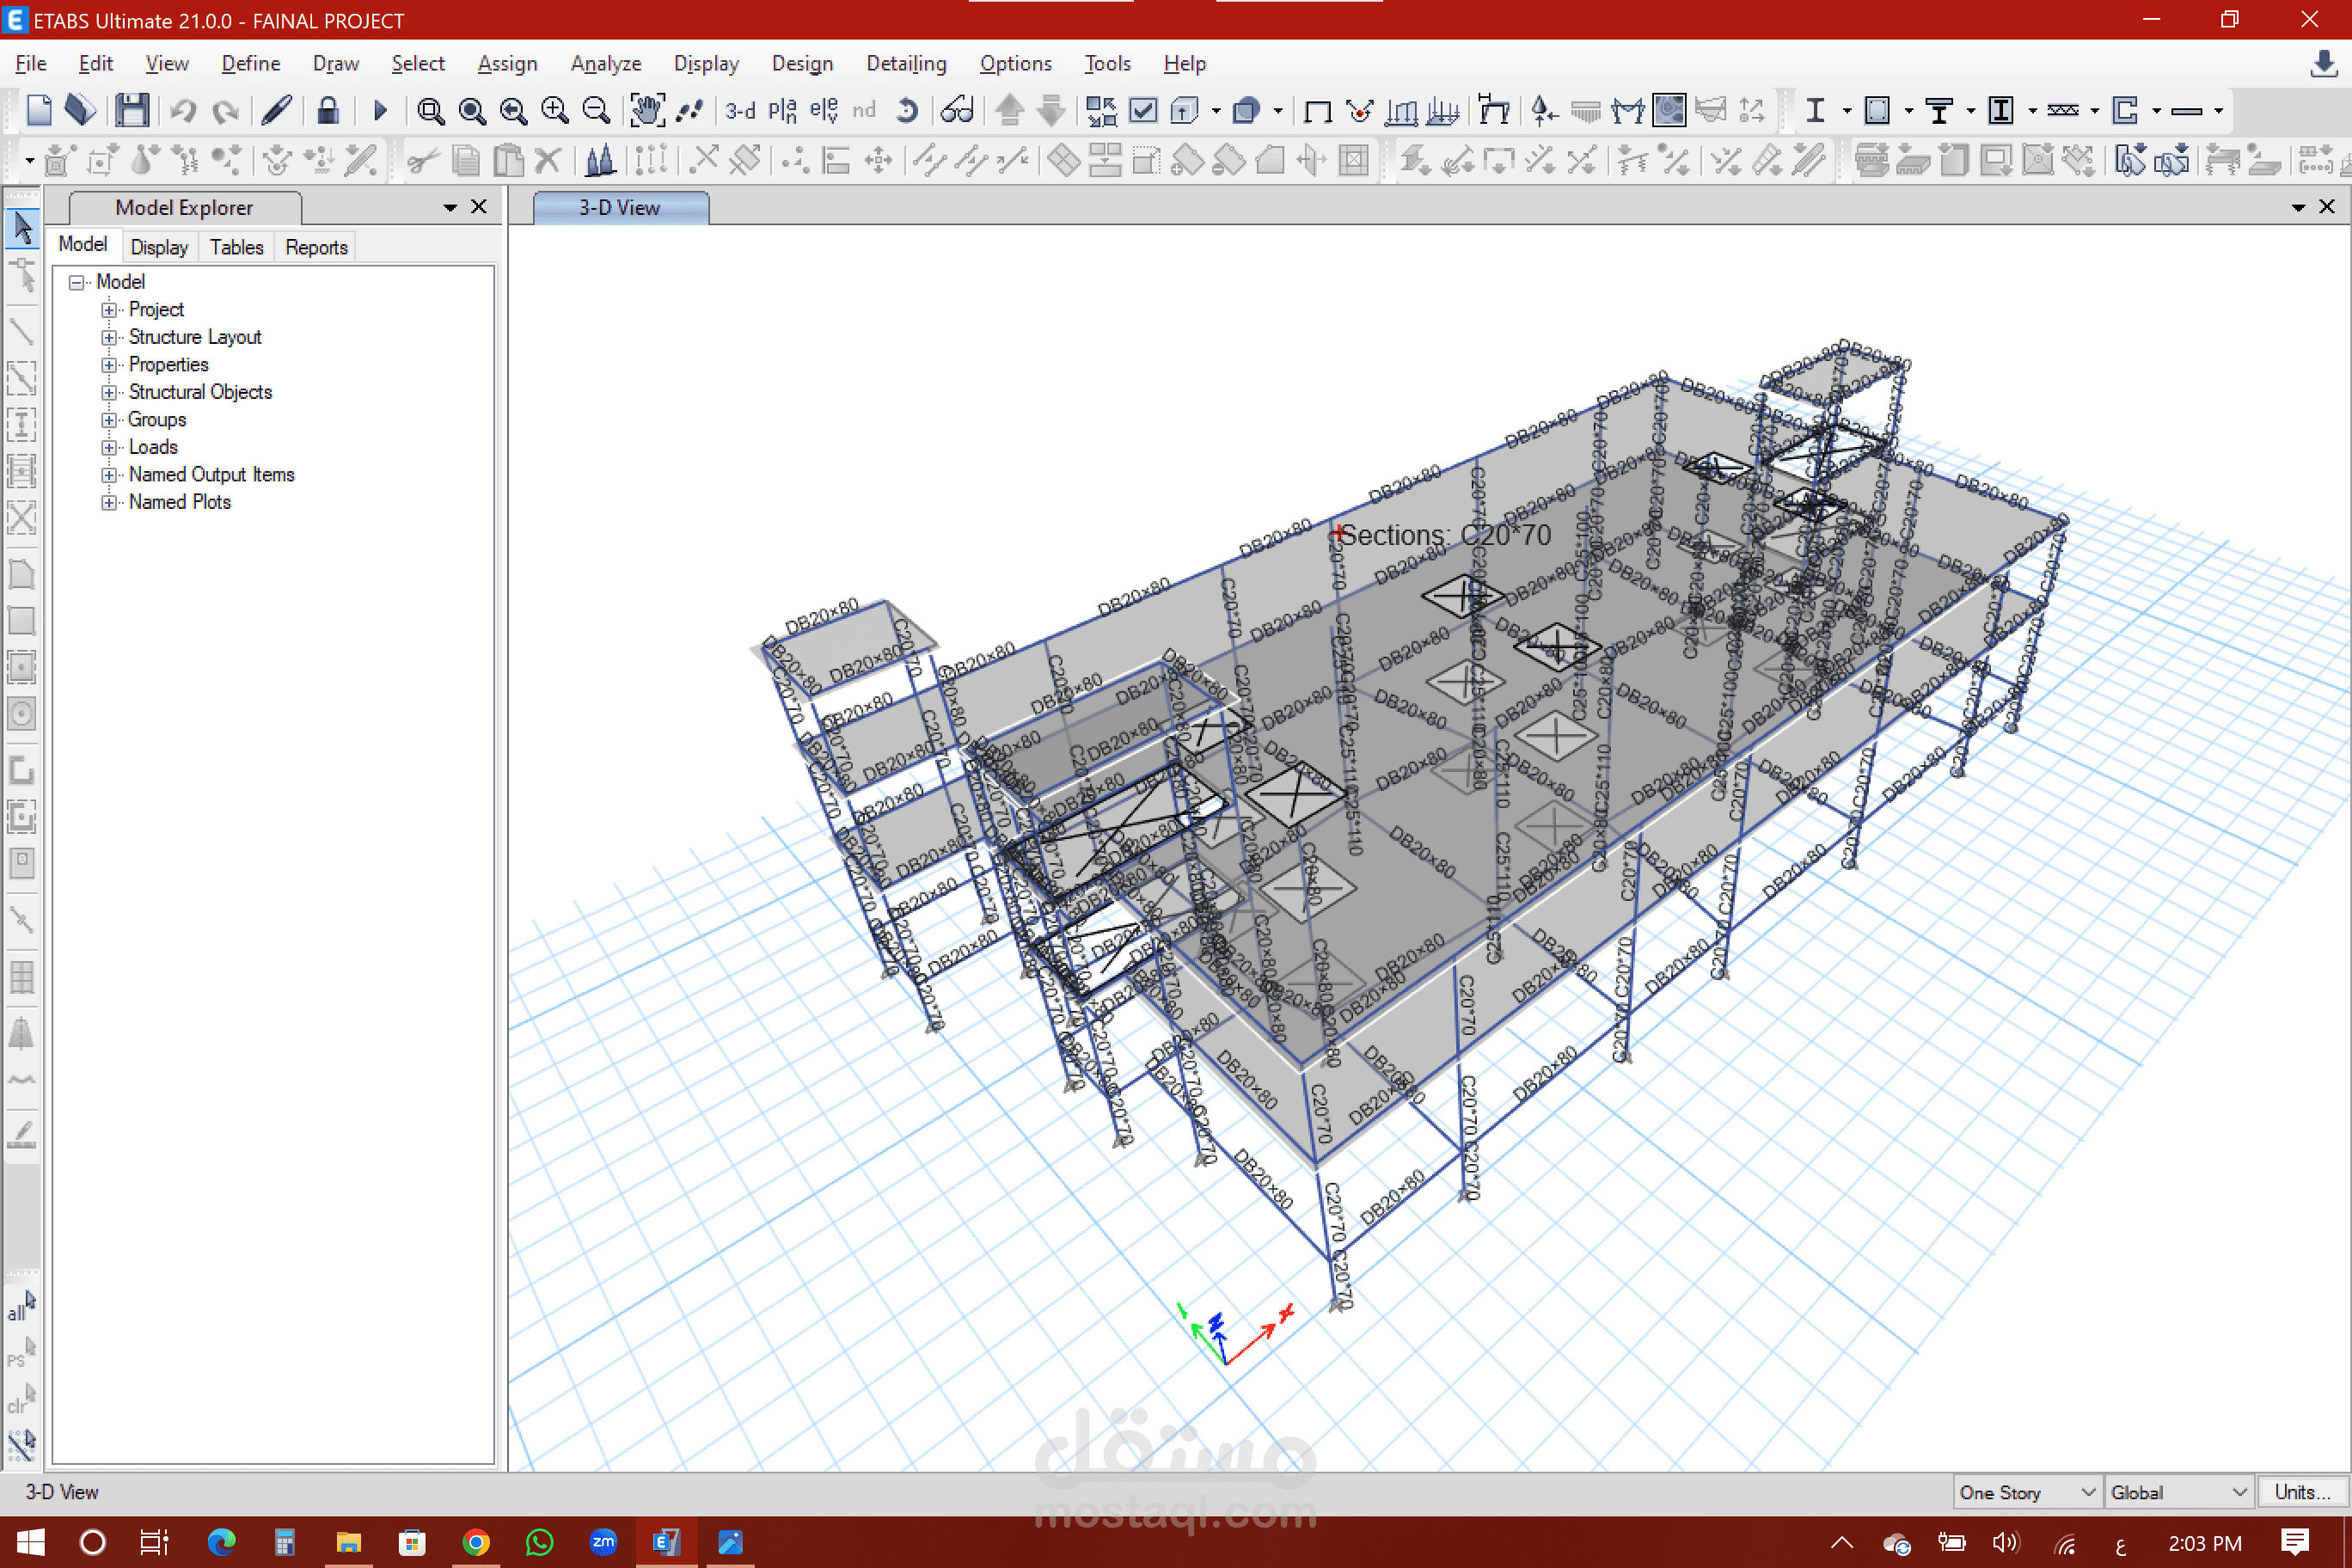Activate the Select Object pointer tool

22,228
